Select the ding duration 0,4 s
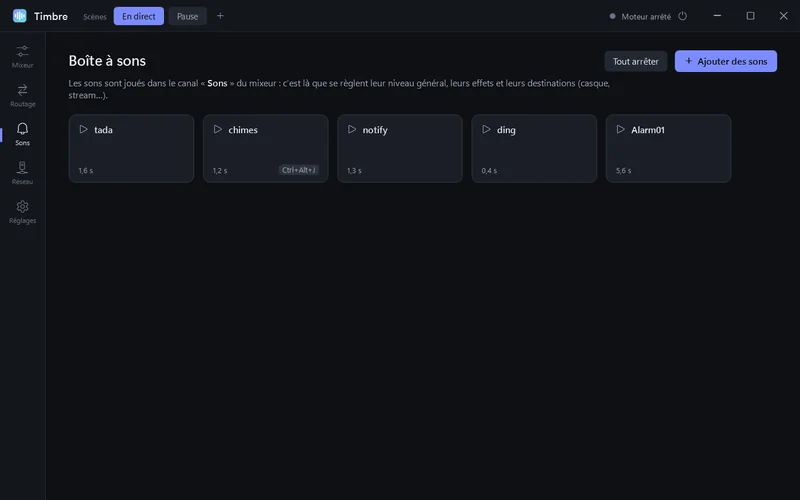This screenshot has width=800, height=500. 489,170
